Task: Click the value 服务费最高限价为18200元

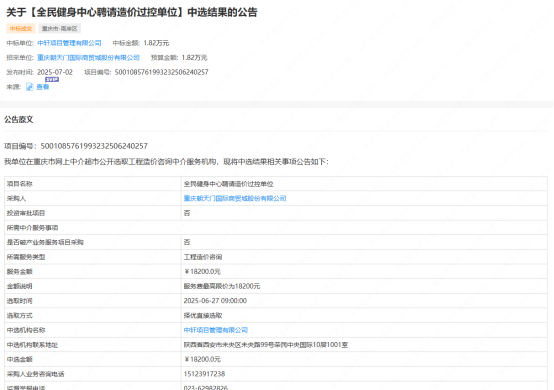Action: (x=222, y=286)
